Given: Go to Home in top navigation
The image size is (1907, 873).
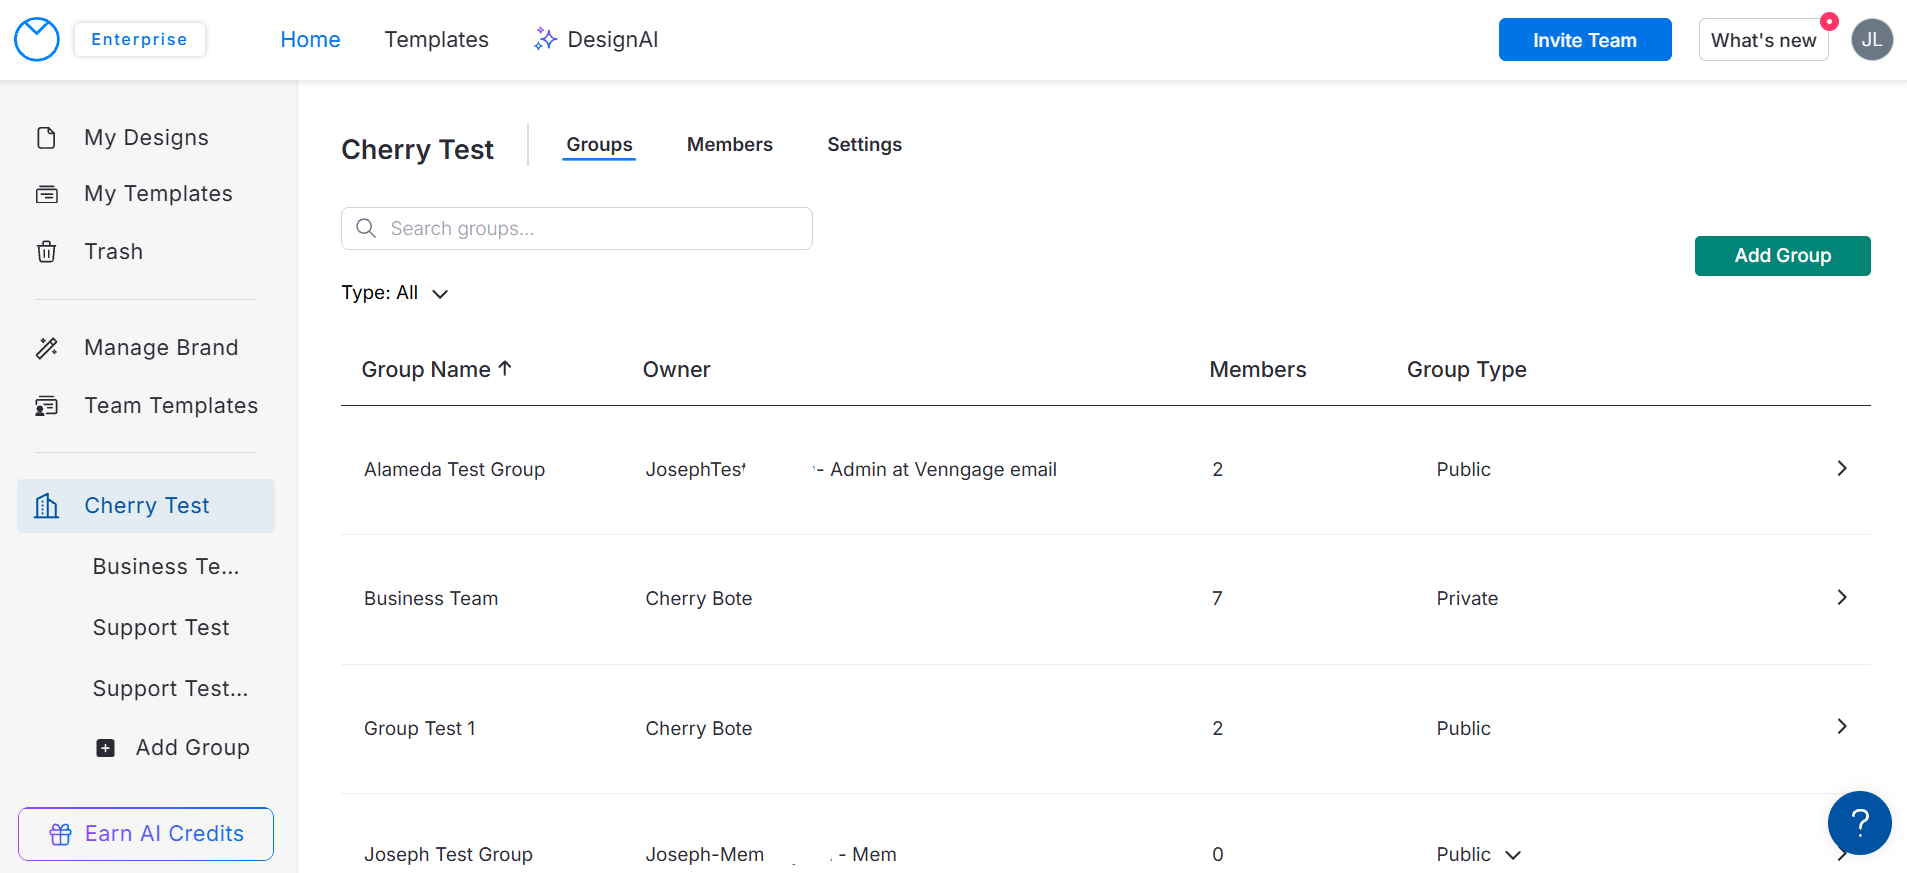Looking at the screenshot, I should 310,39.
